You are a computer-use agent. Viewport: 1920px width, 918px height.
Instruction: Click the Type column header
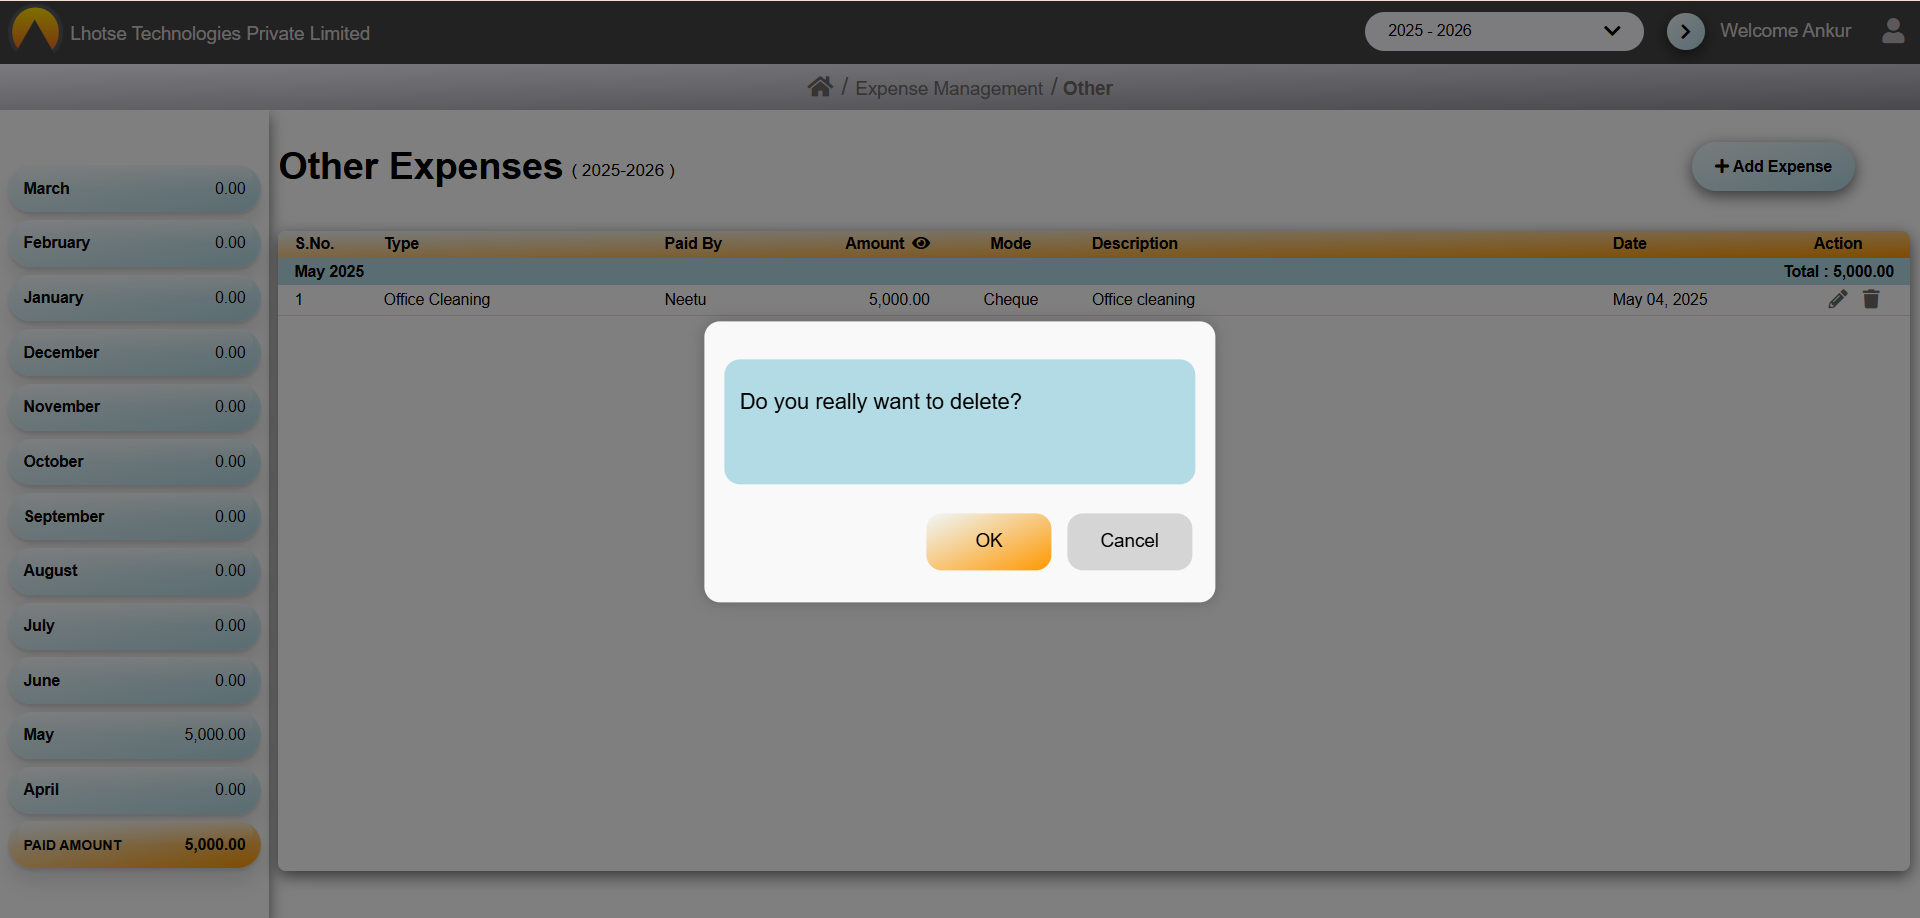401,243
